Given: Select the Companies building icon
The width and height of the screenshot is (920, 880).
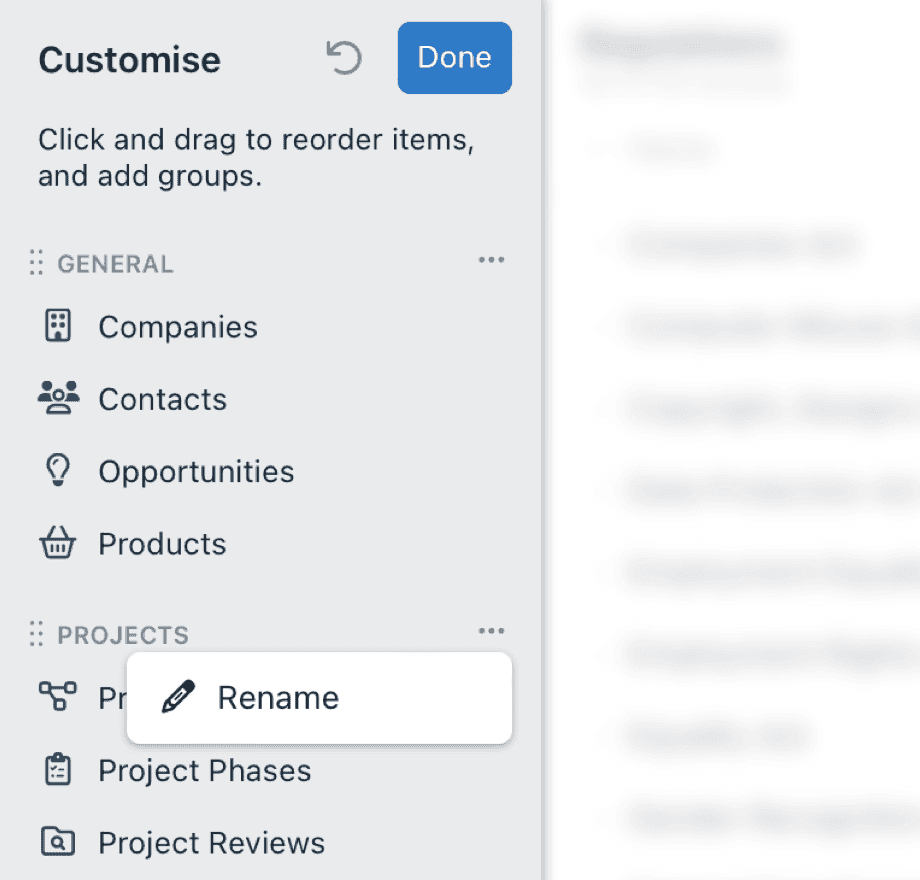Looking at the screenshot, I should pyautogui.click(x=57, y=326).
